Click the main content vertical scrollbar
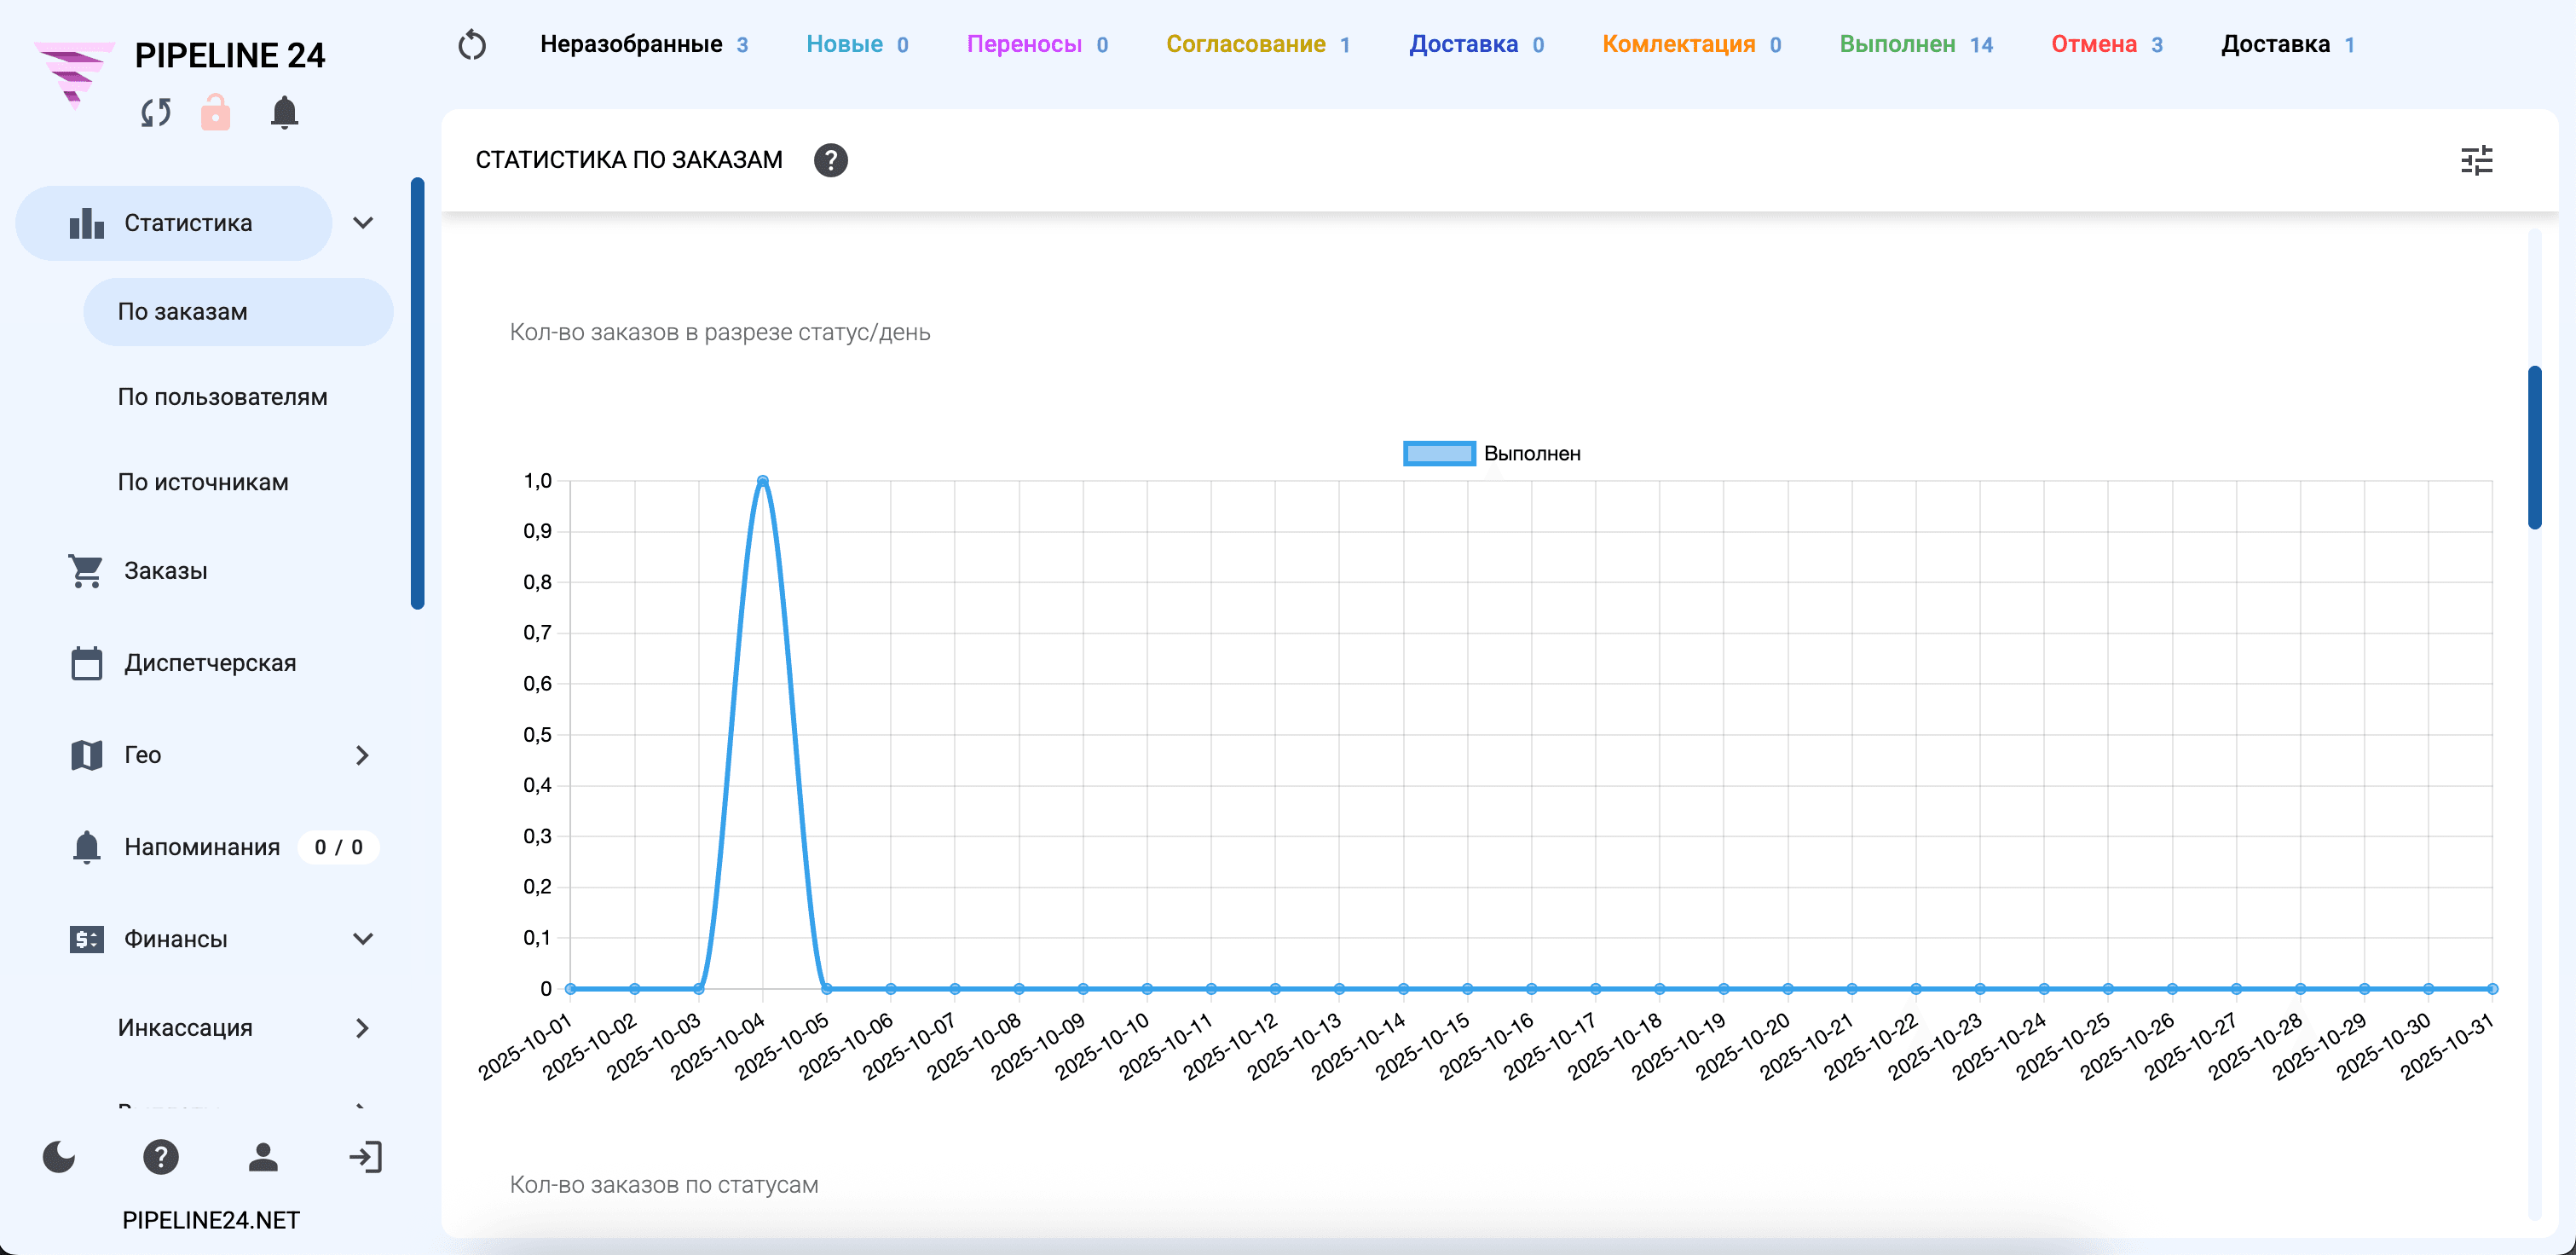The image size is (2576, 1255). (2534, 447)
